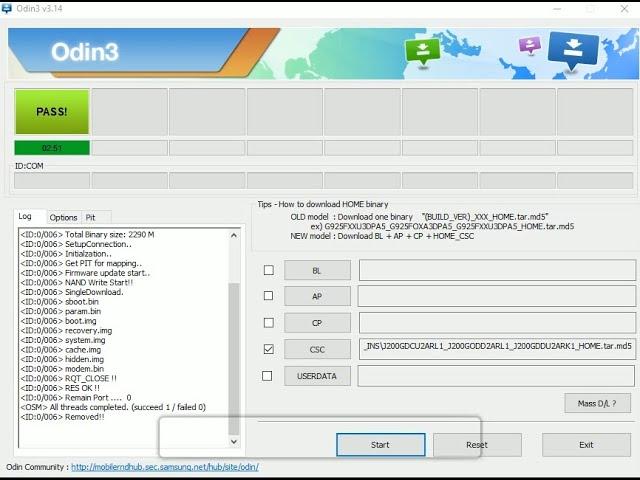
Task: Click the 'Odin3 v3.14' window title
Action: [x=40, y=8]
